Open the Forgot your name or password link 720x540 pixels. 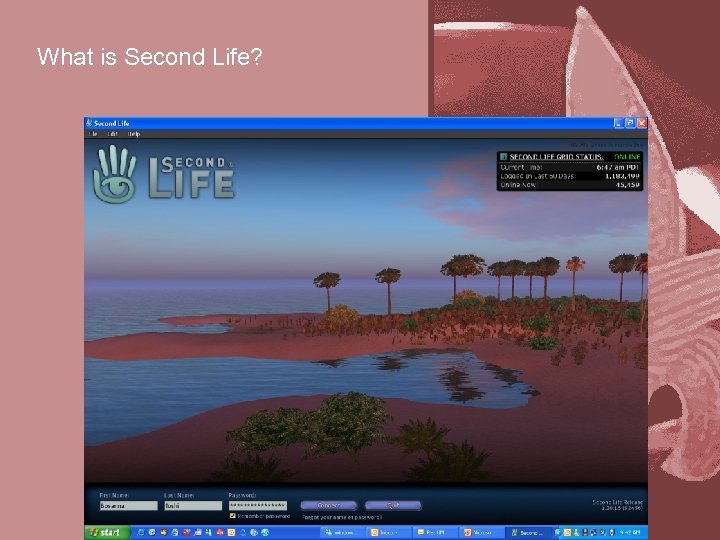point(342,518)
